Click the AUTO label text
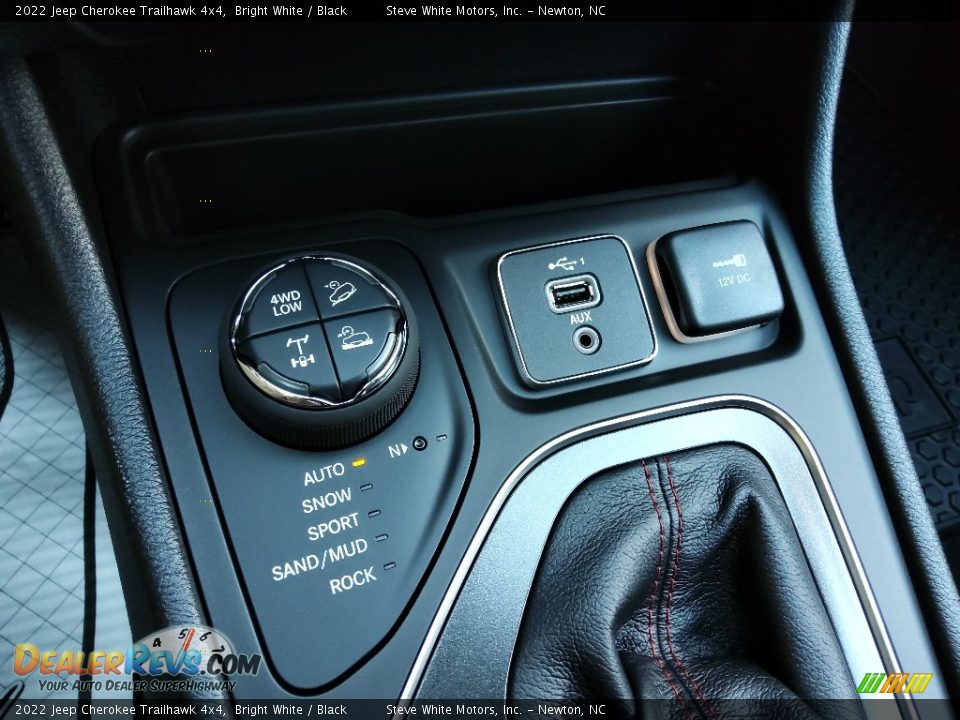 click(324, 474)
